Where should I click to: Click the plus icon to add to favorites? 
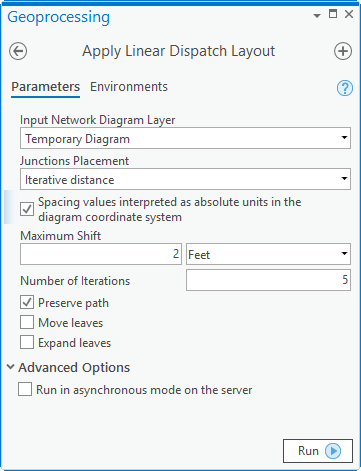(x=343, y=51)
